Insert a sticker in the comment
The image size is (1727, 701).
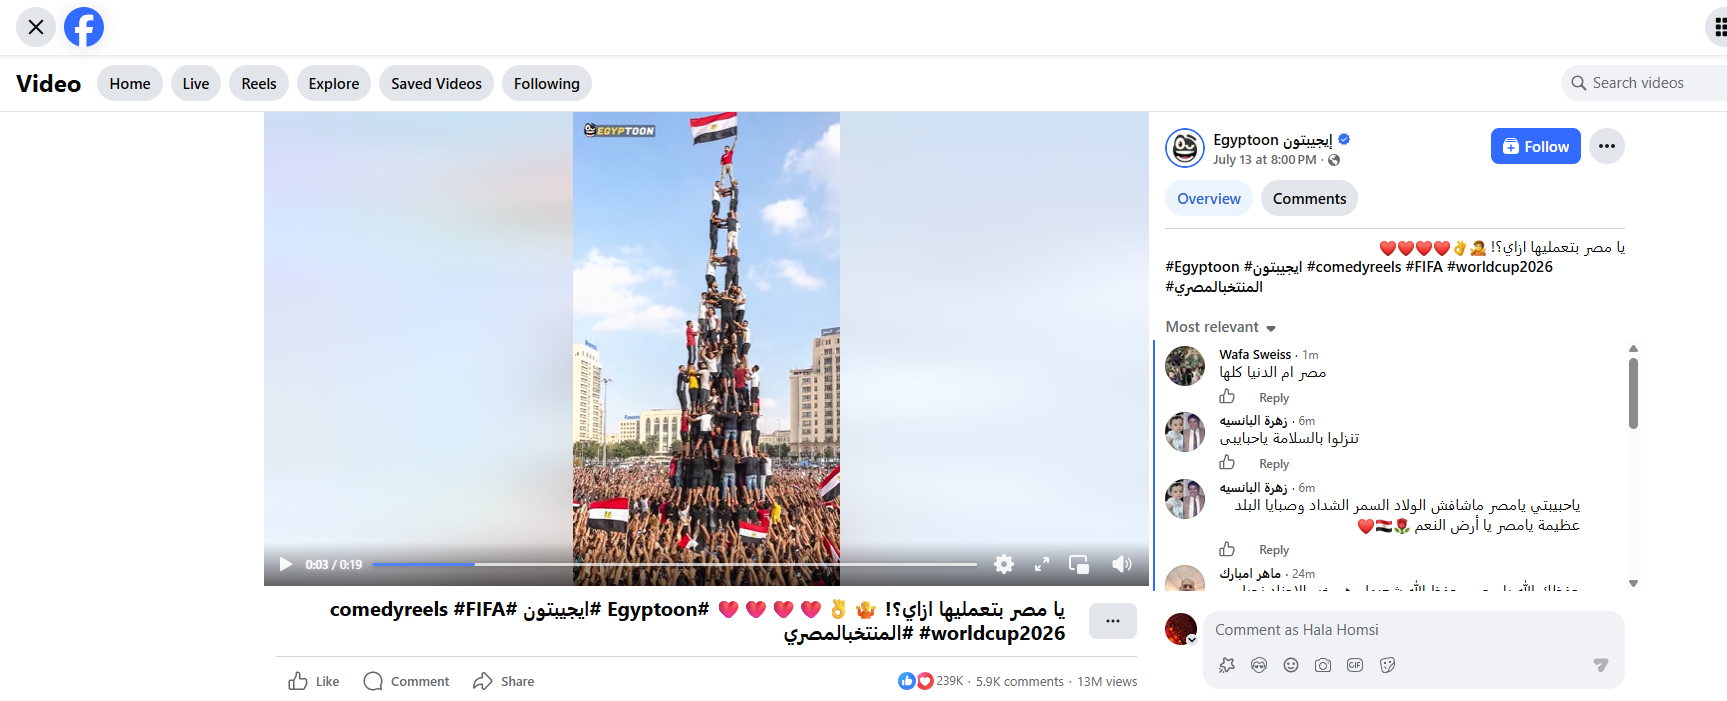point(1387,665)
